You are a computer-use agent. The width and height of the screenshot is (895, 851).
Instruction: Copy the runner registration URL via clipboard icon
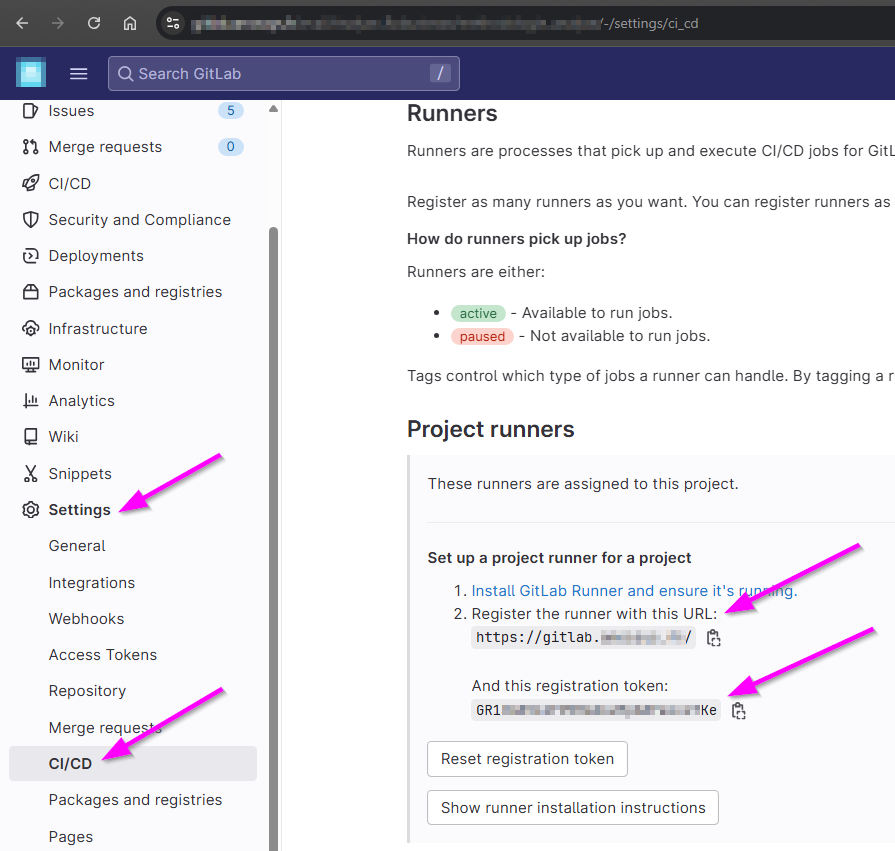point(713,637)
